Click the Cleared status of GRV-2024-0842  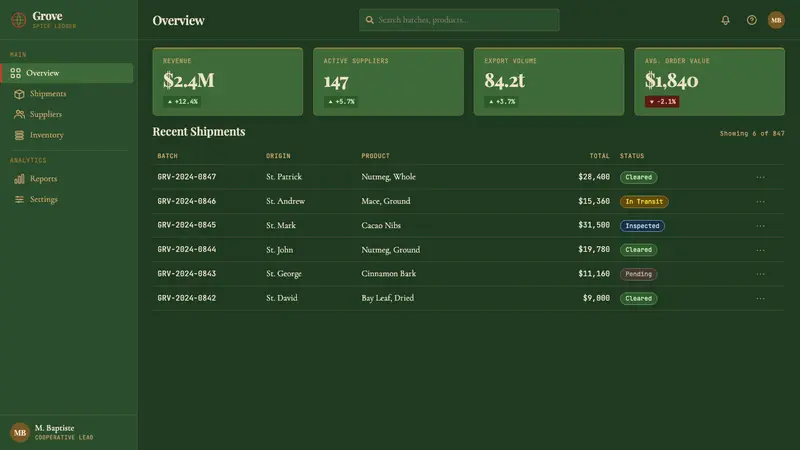[638, 298]
